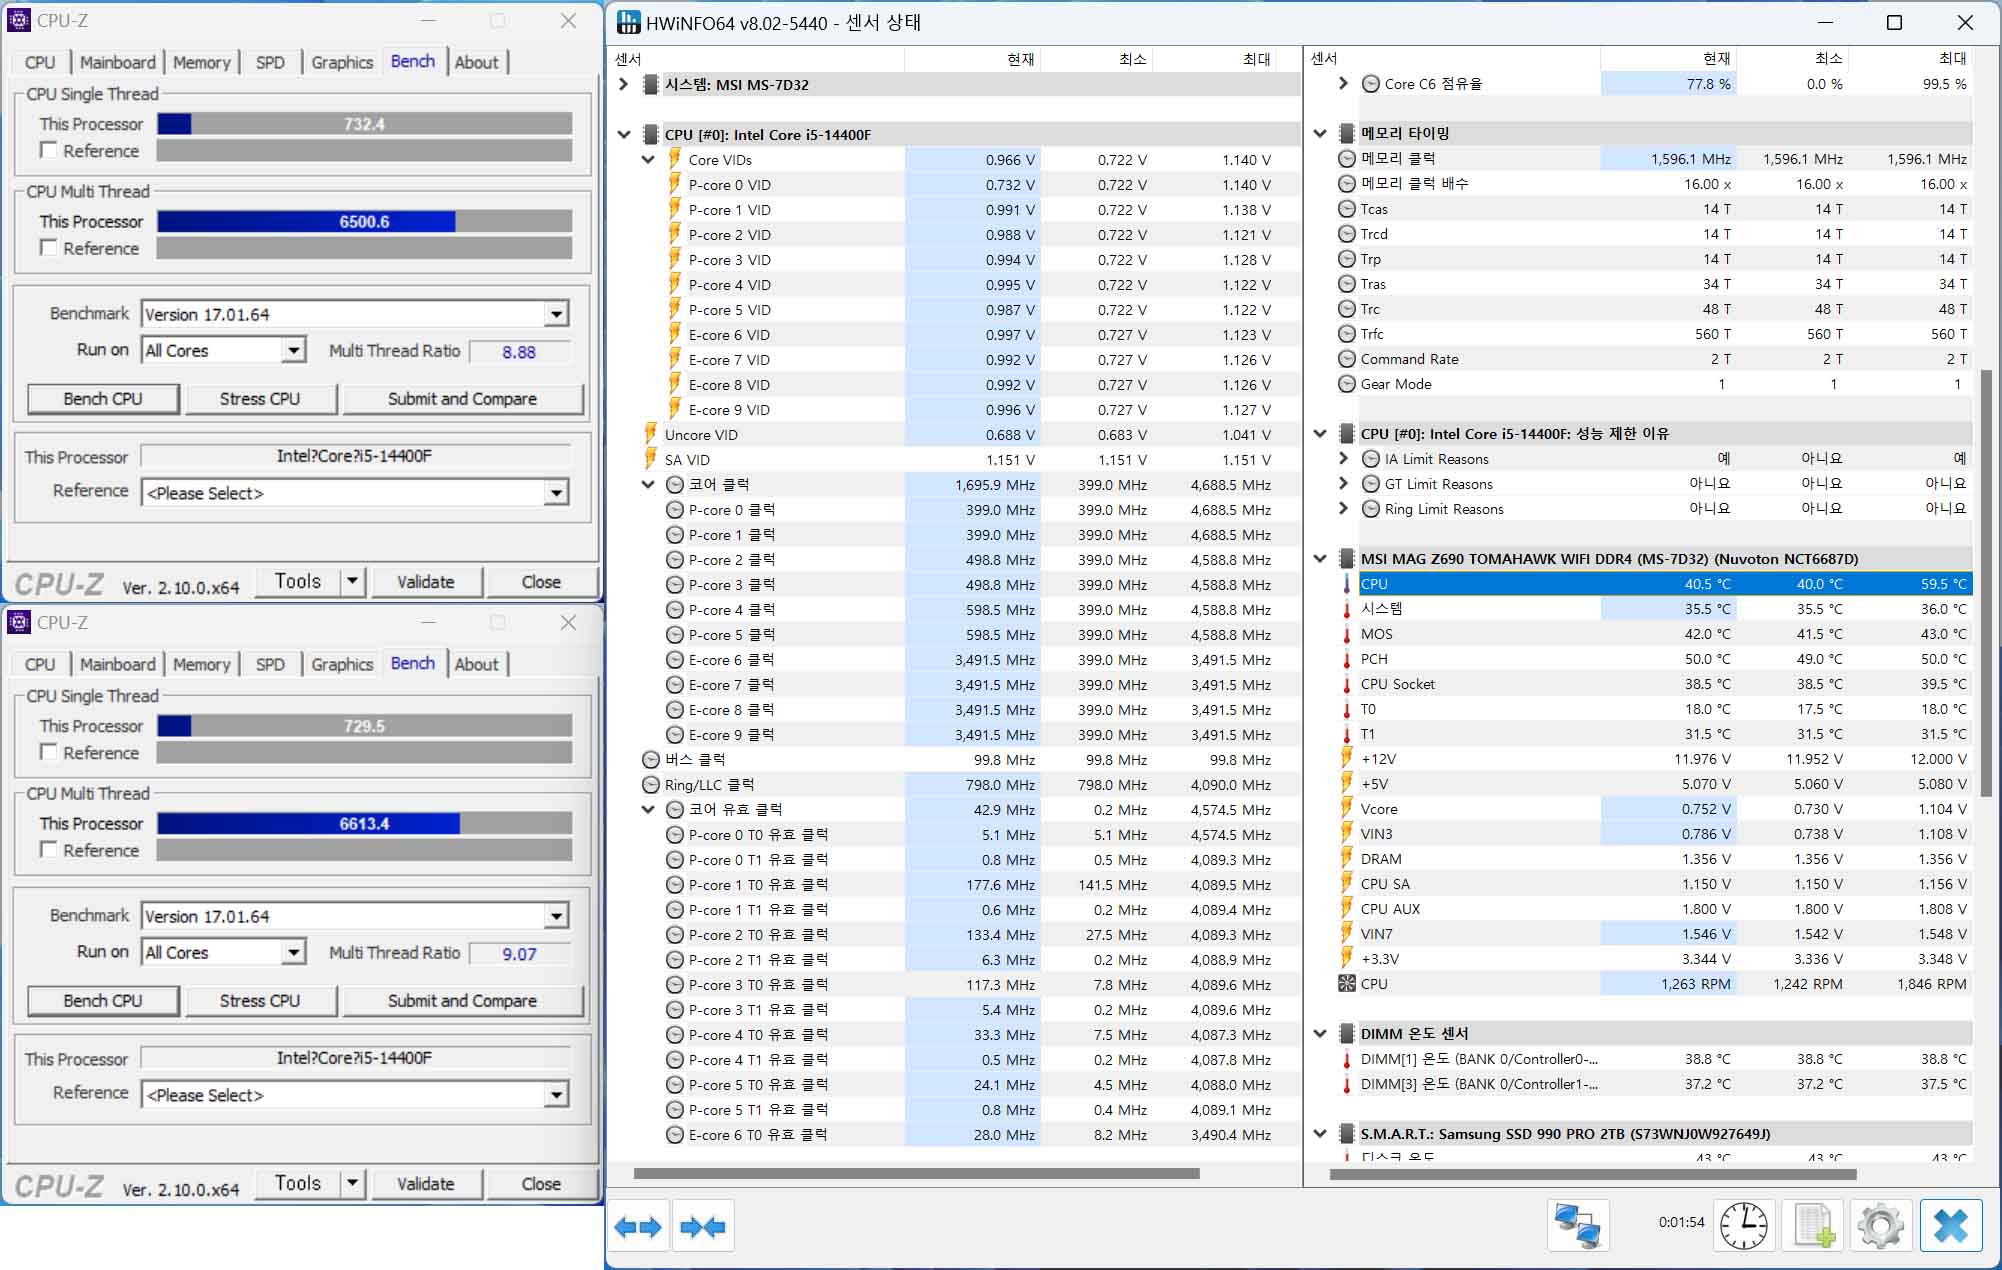Open the Run on All Cores dropdown in bottom CPU-Z
This screenshot has height=1270, width=2002.
293,952
